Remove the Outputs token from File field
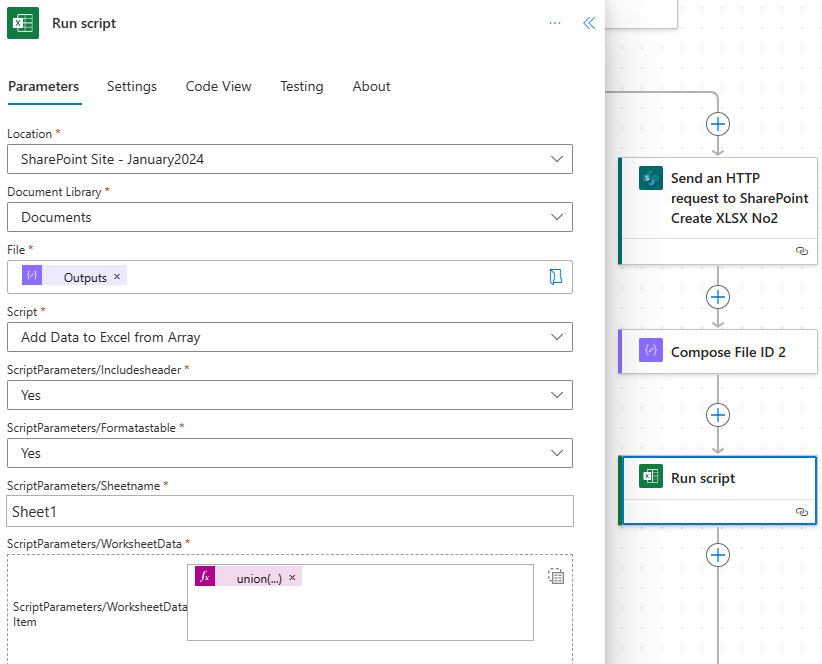Viewport: 822px width, 664px height. pos(117,277)
